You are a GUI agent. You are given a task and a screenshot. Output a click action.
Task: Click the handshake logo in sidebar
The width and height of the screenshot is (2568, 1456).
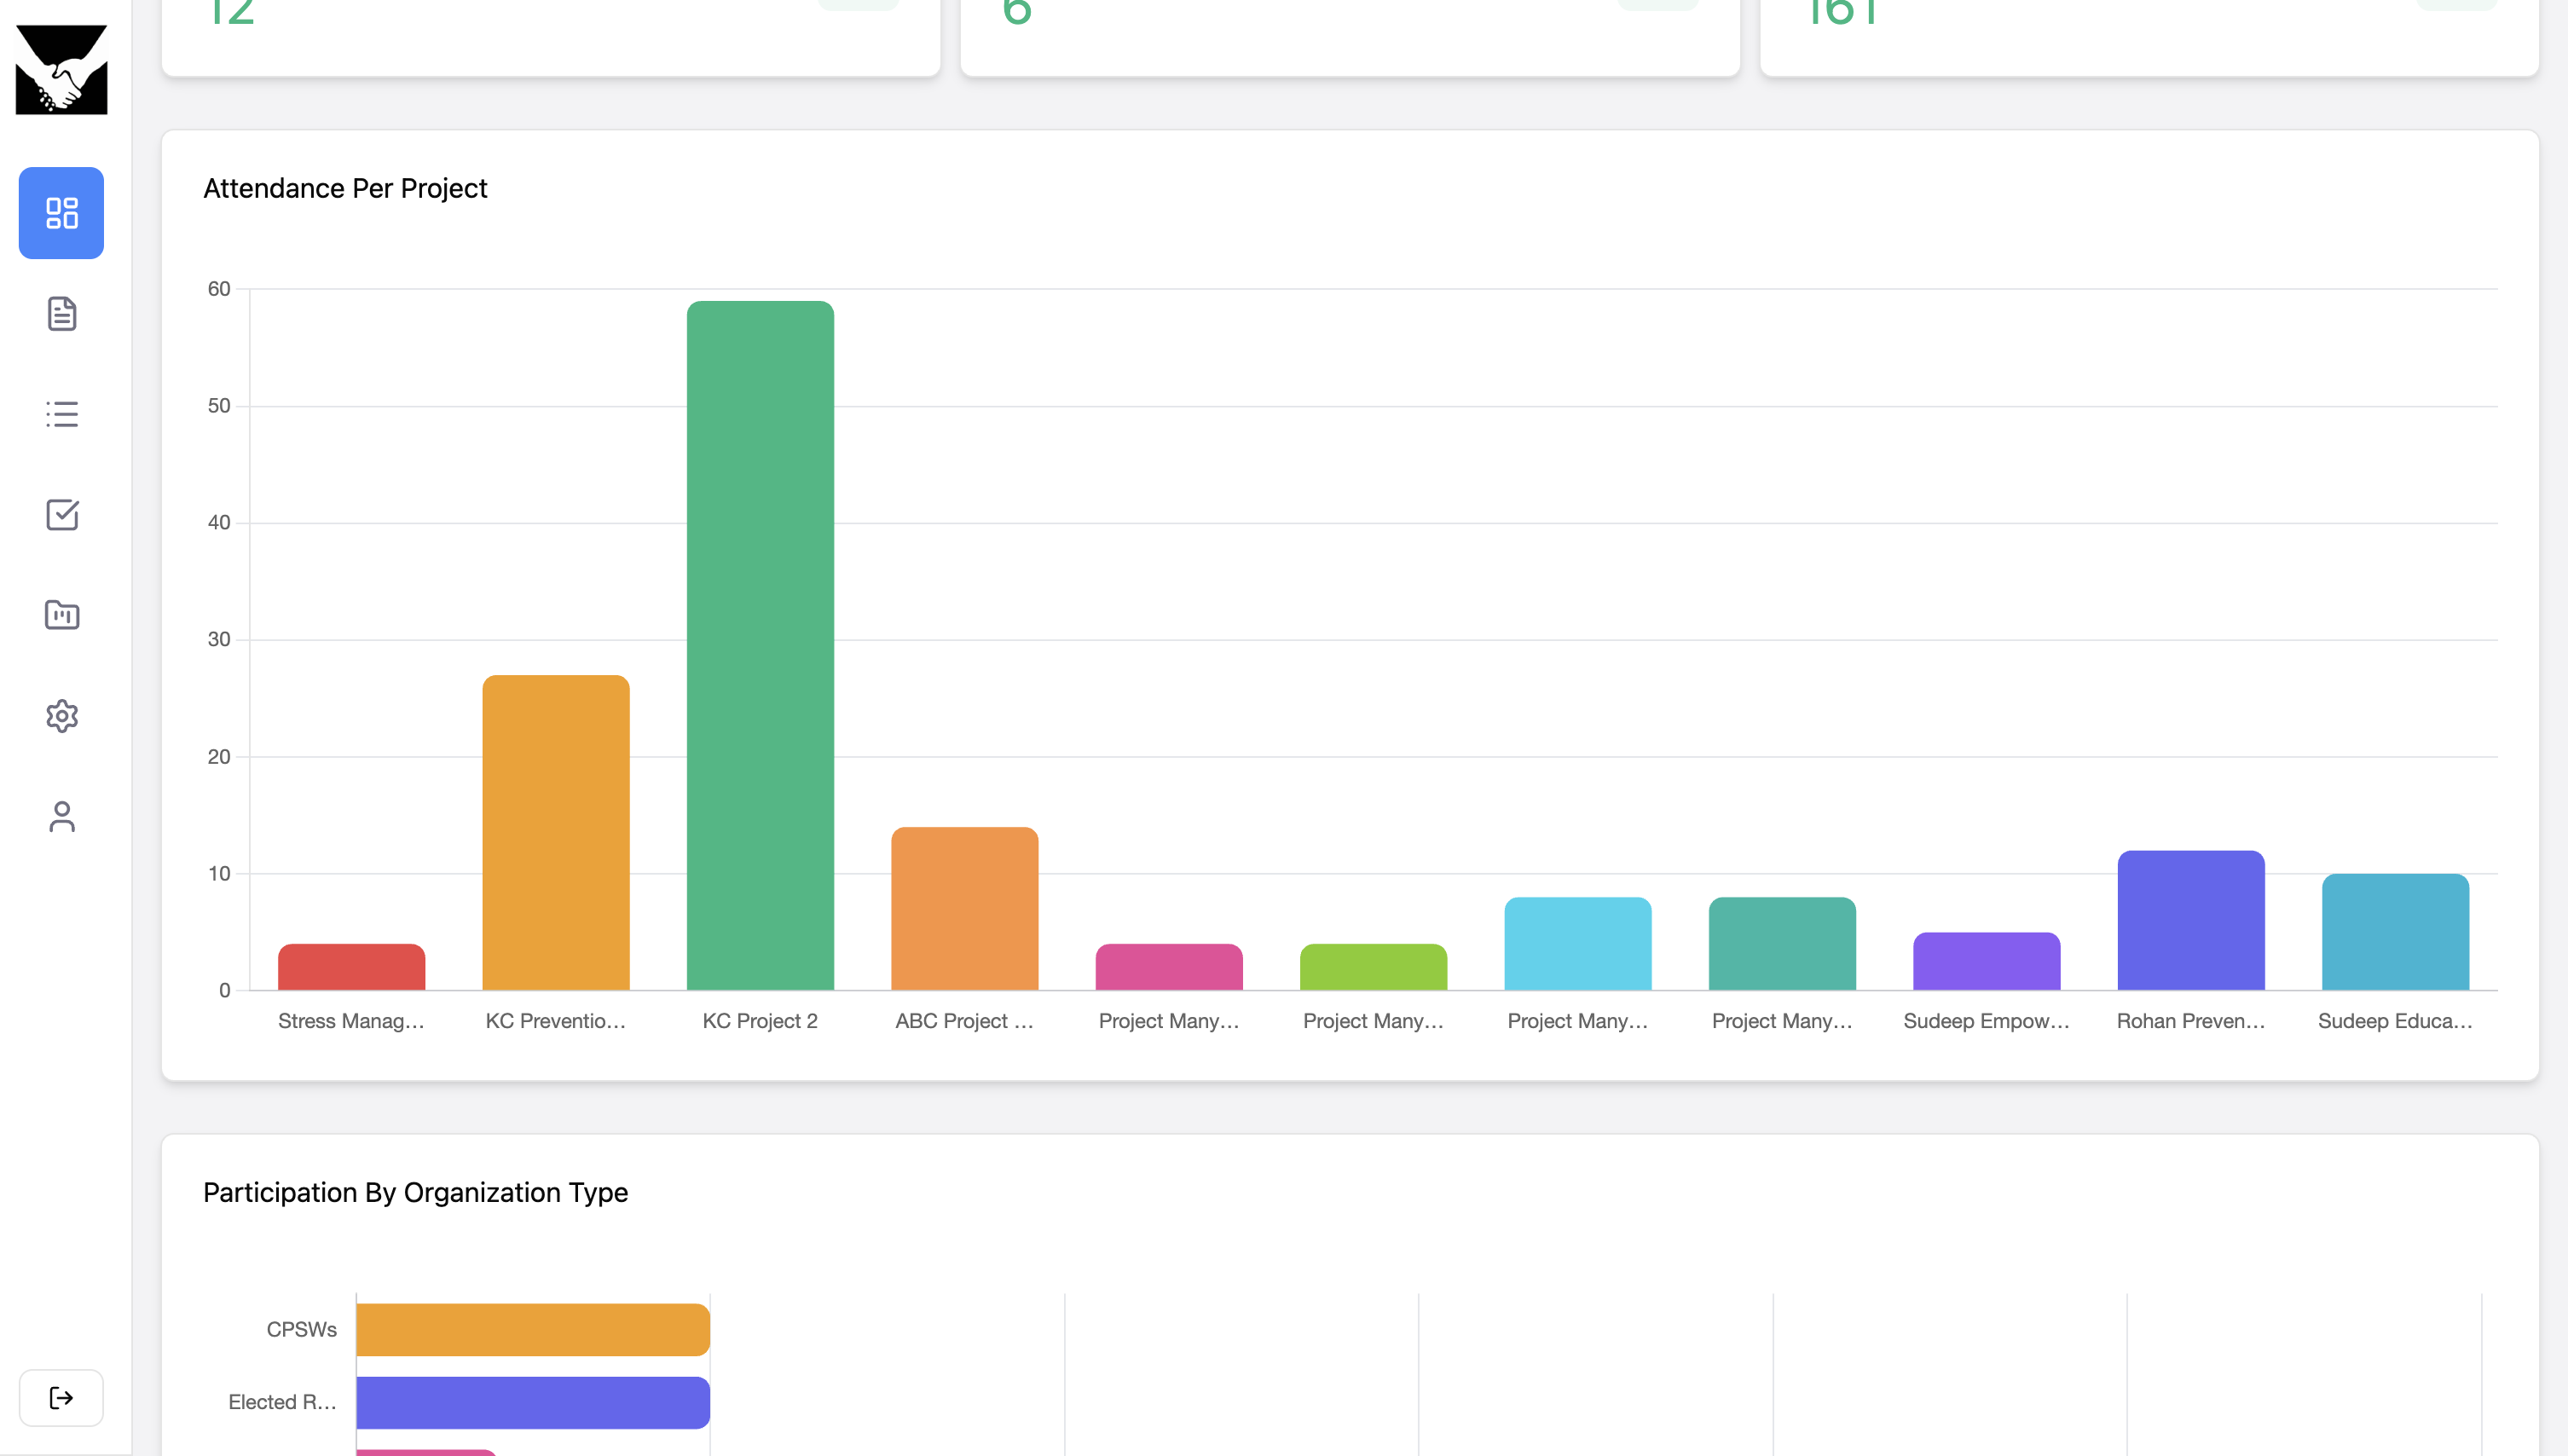tap(61, 69)
